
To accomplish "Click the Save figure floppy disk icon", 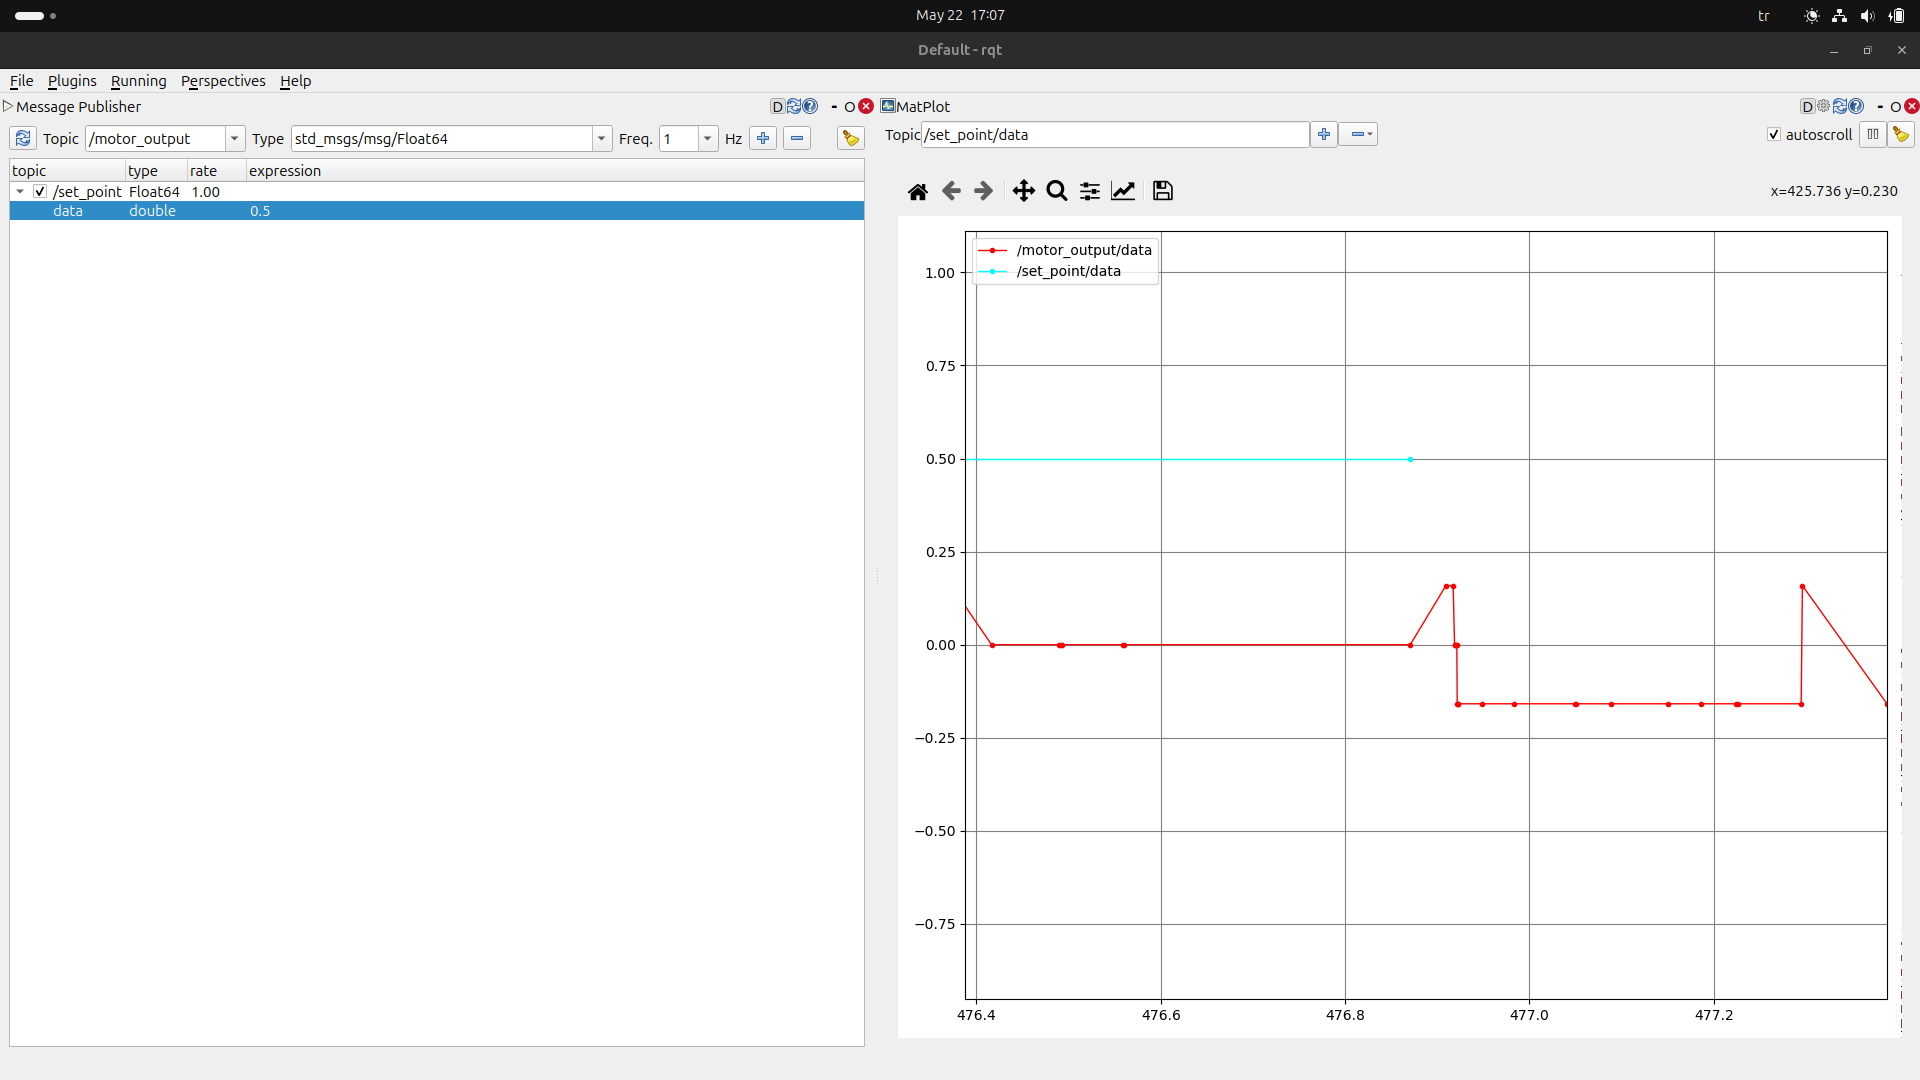I will [1162, 191].
